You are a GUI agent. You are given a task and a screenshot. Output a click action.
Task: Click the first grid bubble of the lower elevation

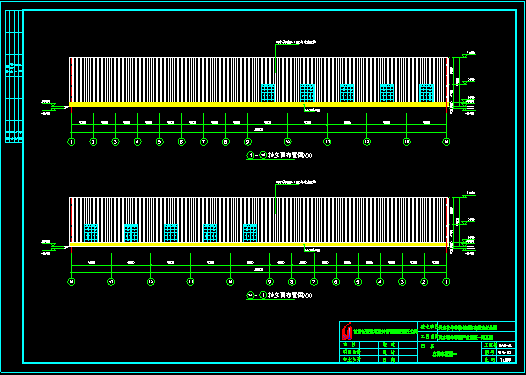[x=71, y=282]
